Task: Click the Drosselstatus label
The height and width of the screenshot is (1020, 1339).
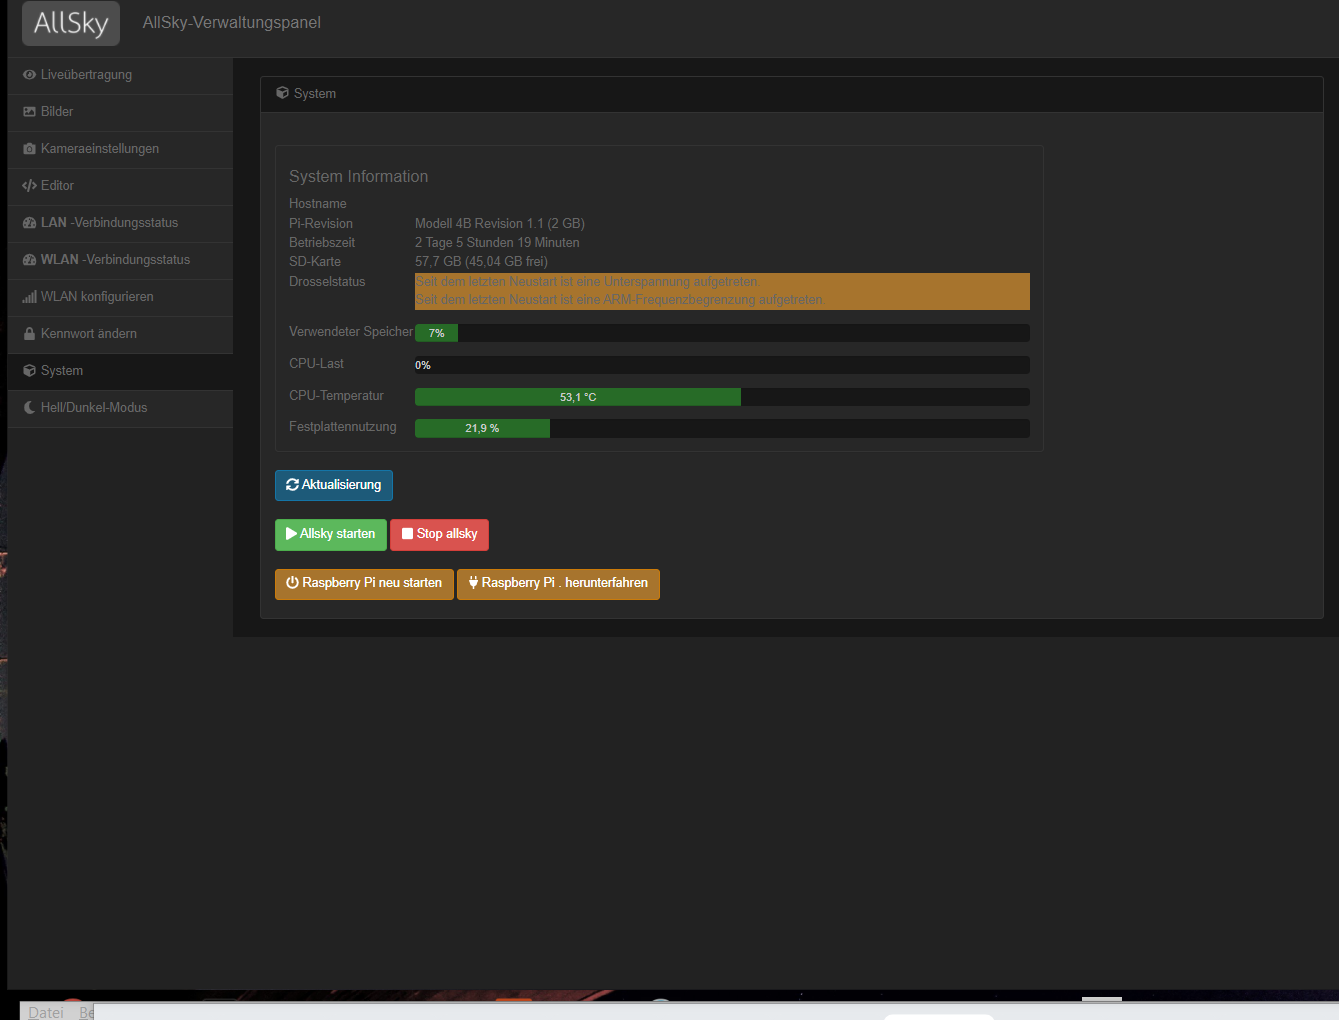Action: coord(327,282)
